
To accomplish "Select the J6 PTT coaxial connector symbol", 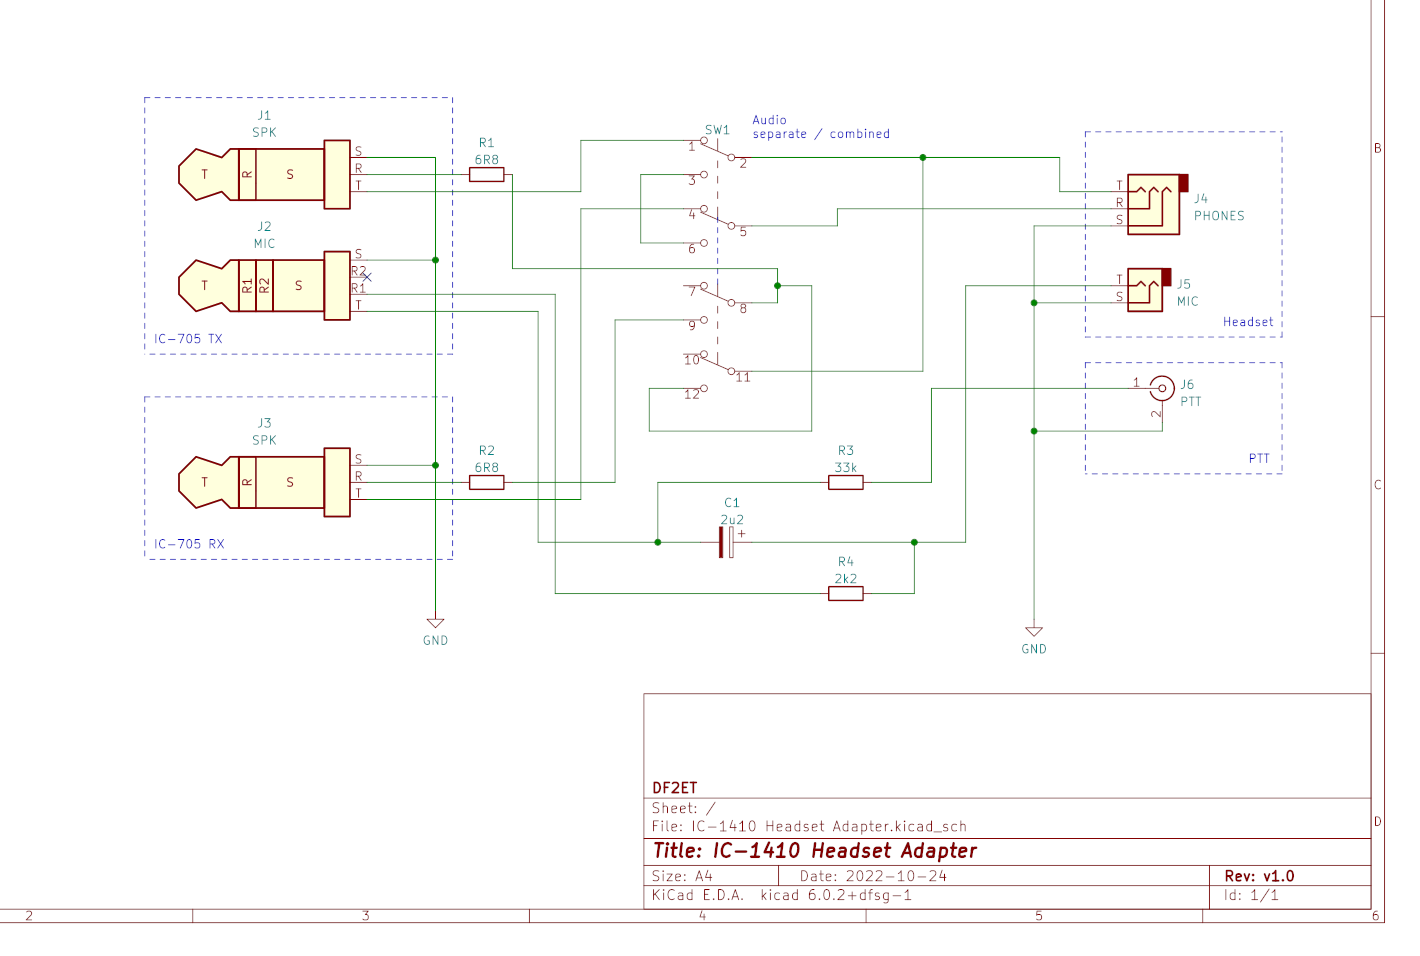I will [x=1161, y=389].
